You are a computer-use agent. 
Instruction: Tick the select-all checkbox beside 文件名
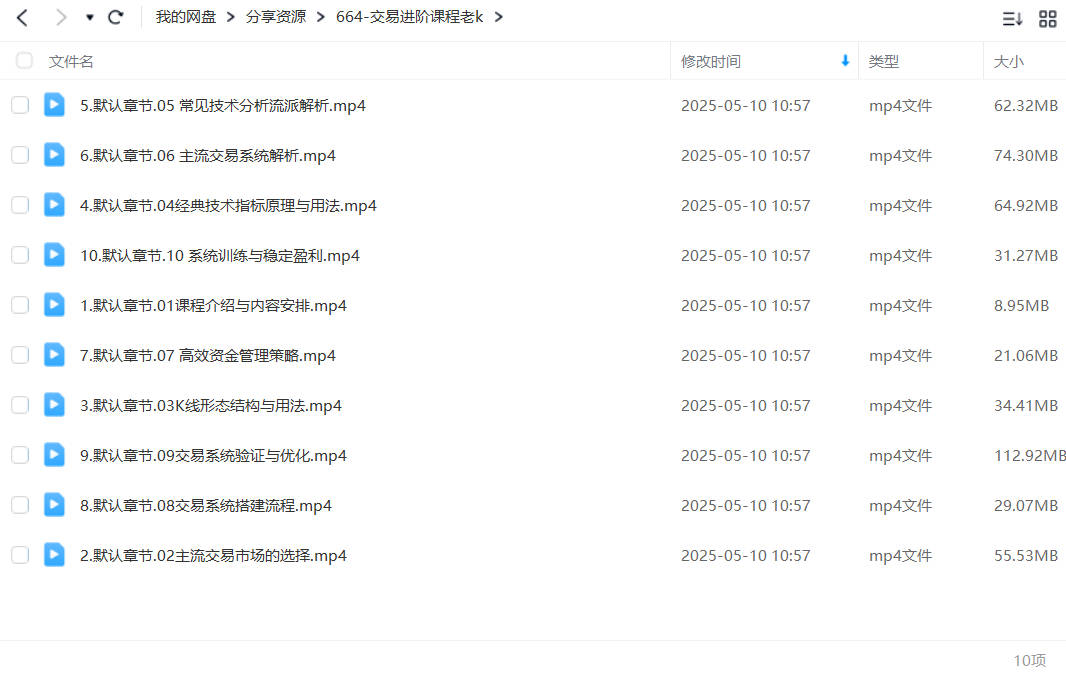[x=24, y=61]
